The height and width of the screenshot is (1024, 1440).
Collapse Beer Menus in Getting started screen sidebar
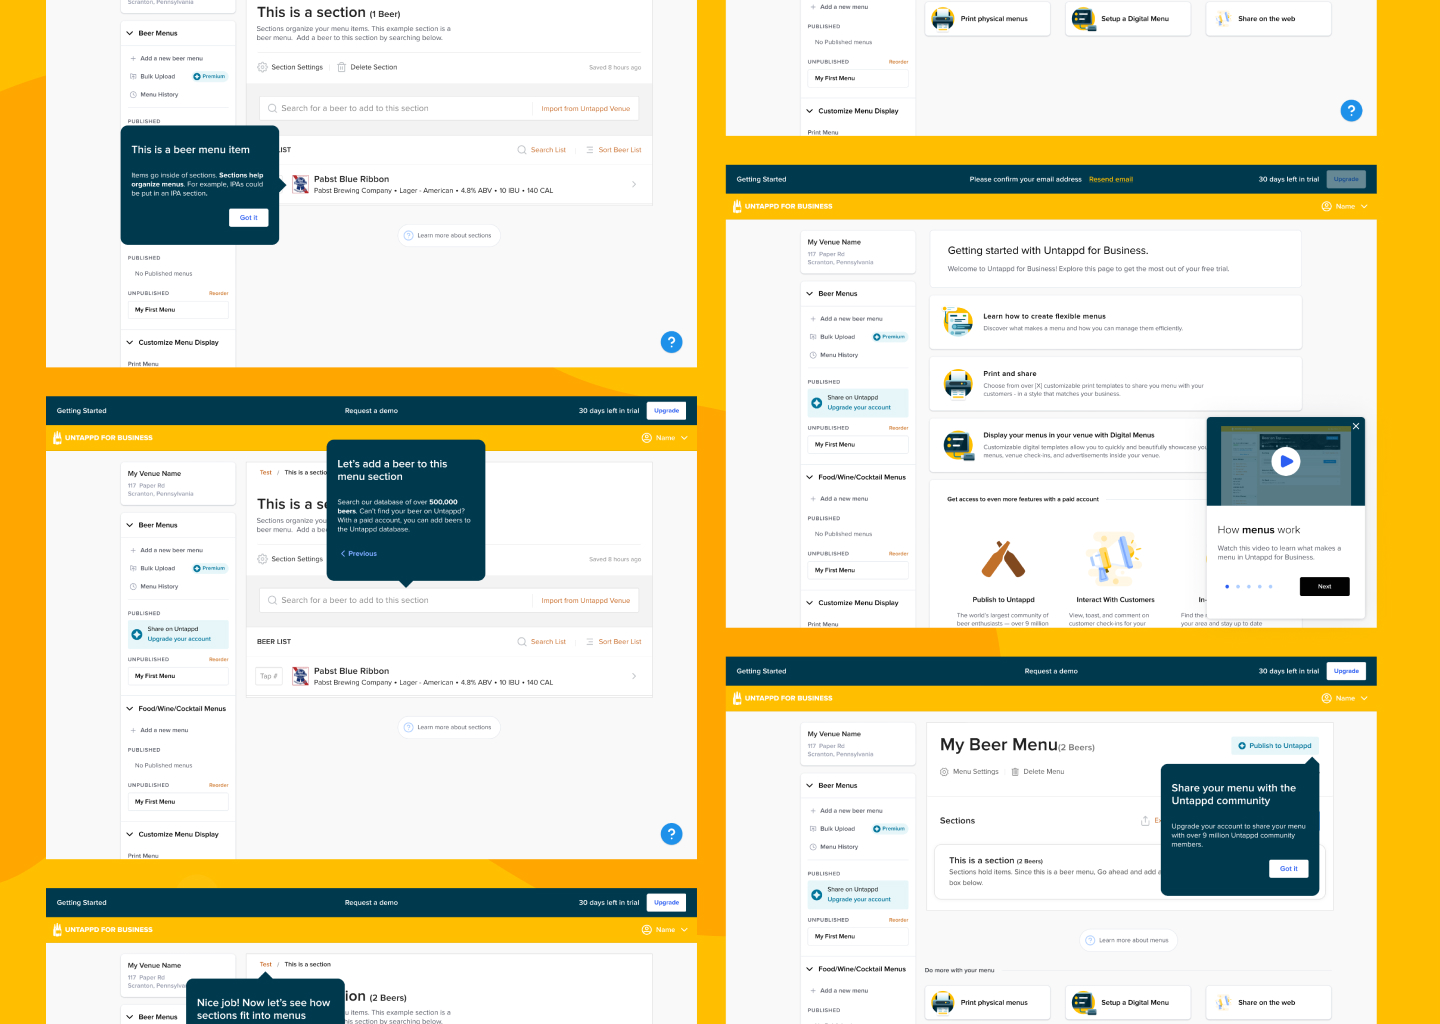810,294
